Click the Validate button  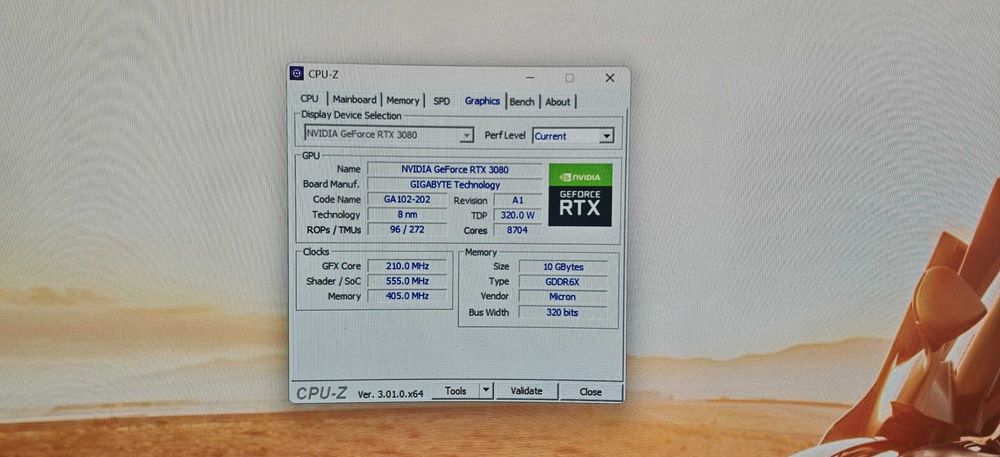coord(527,391)
